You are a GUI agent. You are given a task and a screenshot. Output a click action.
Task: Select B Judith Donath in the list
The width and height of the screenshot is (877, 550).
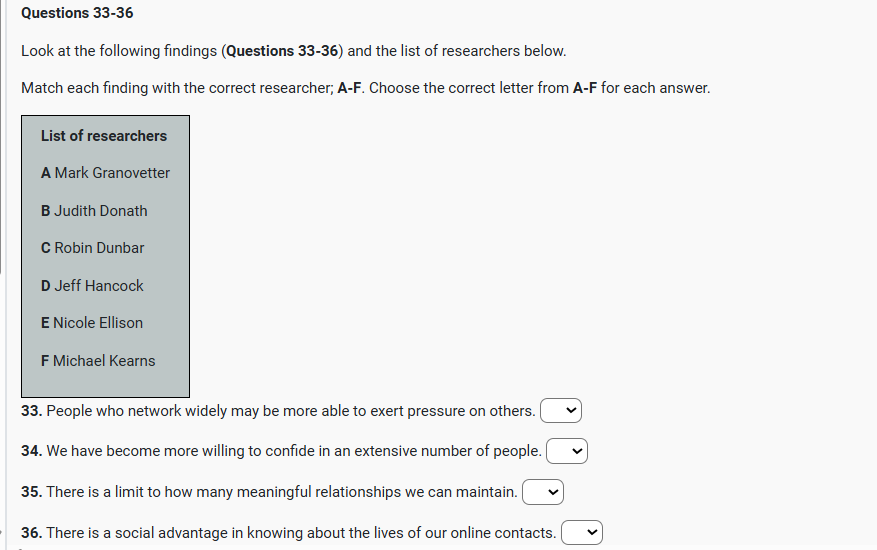[x=94, y=211]
